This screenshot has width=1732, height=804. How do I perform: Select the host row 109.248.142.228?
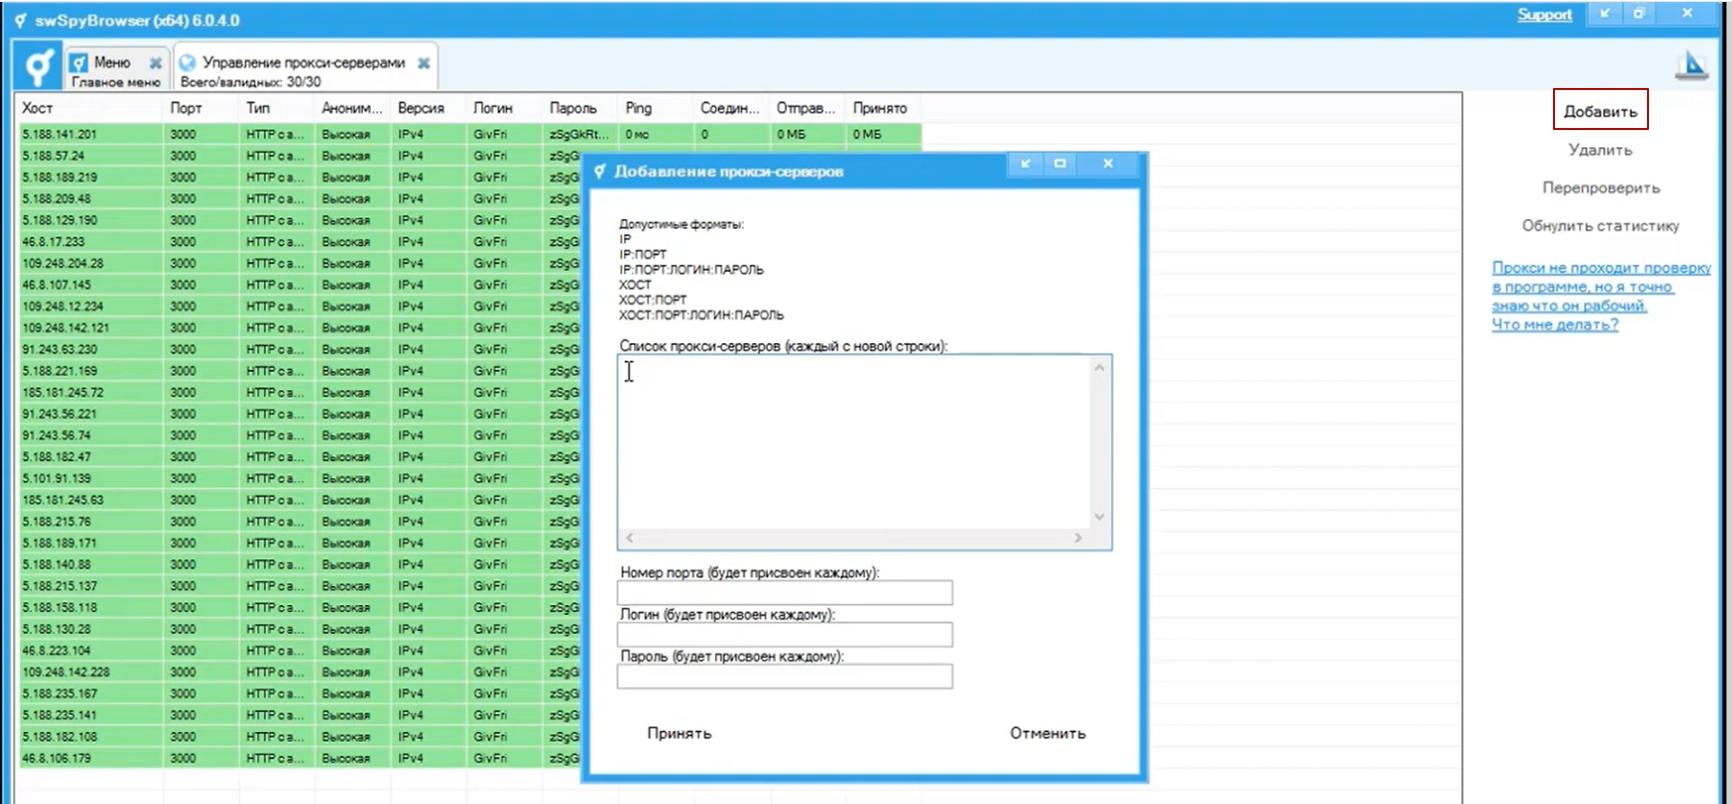pyautogui.click(x=300, y=672)
